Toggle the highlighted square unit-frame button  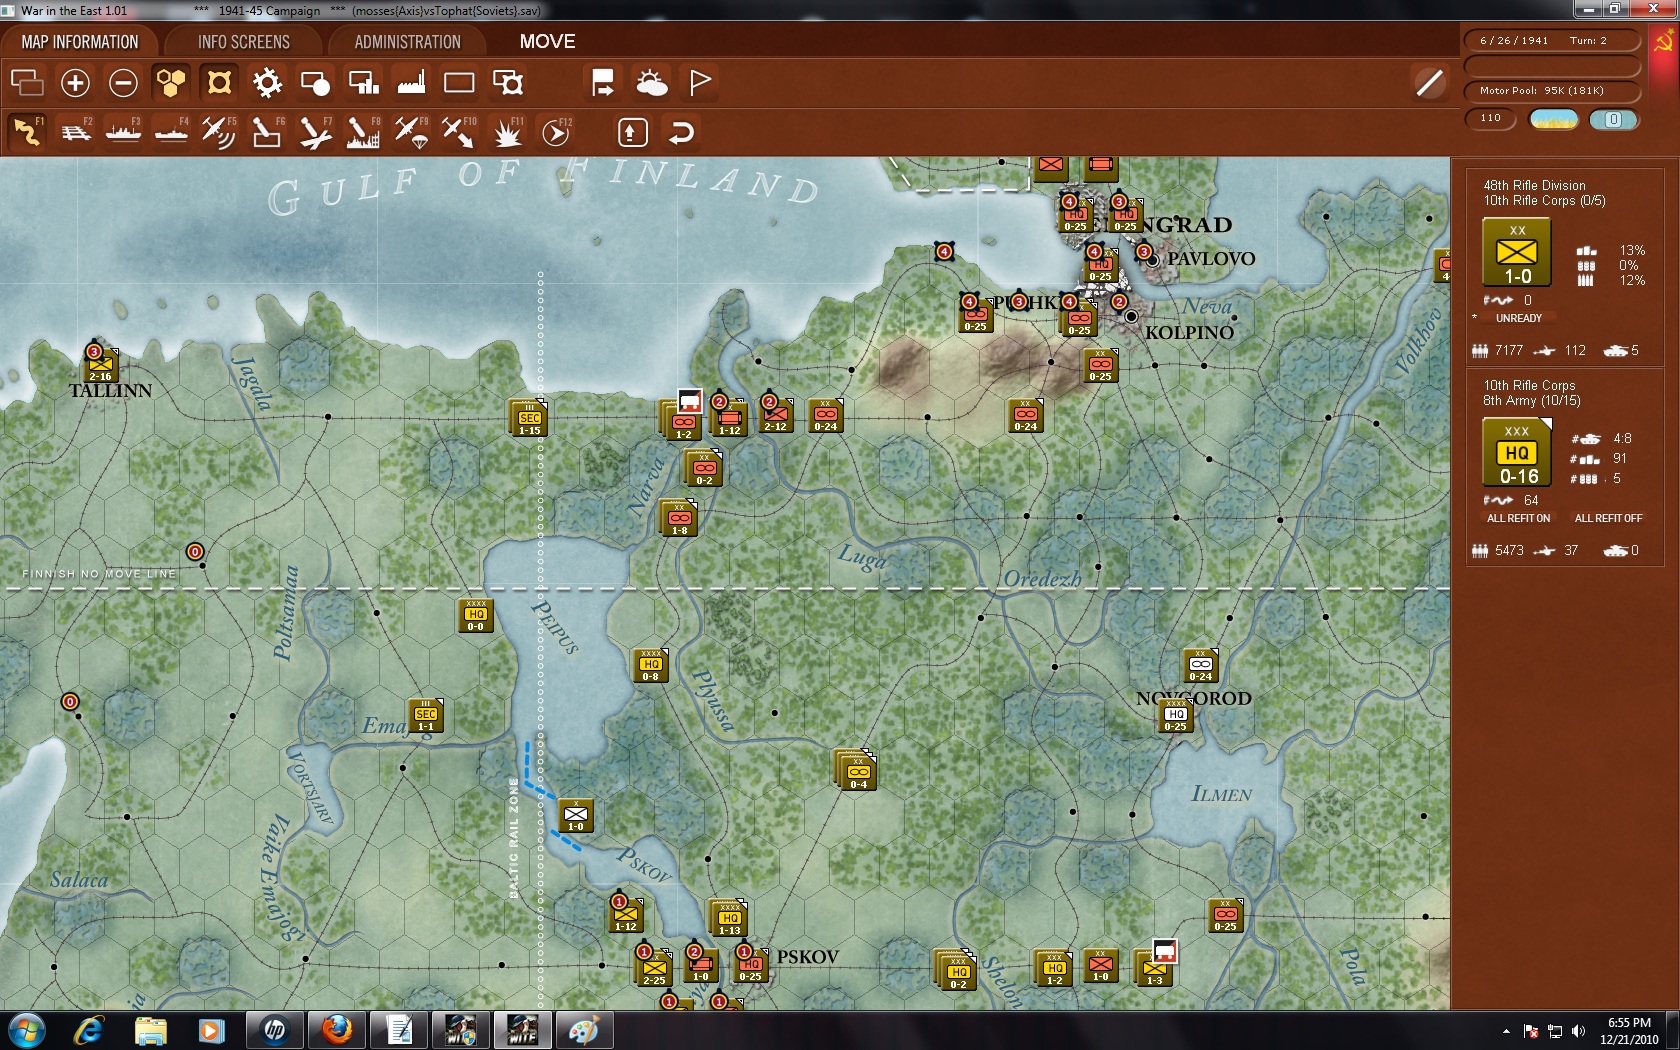click(219, 83)
